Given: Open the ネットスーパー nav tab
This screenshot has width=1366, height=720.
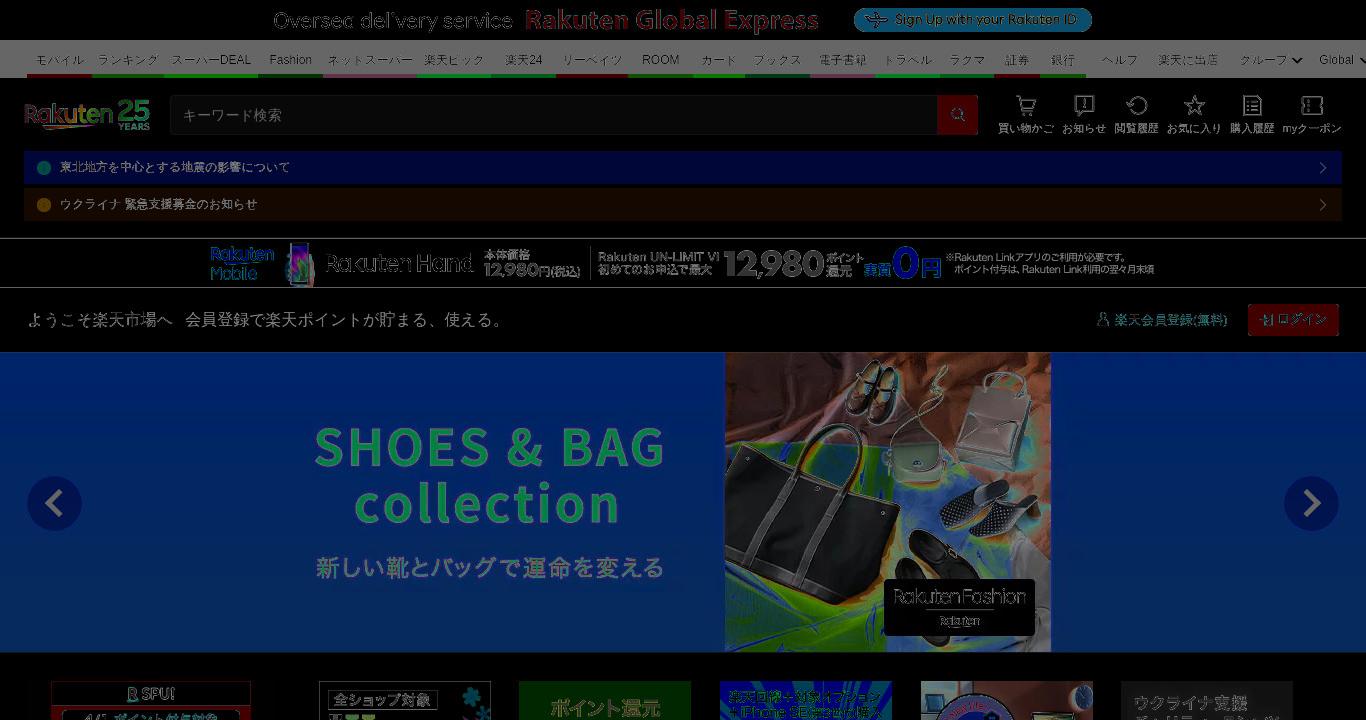Looking at the screenshot, I should point(370,60).
